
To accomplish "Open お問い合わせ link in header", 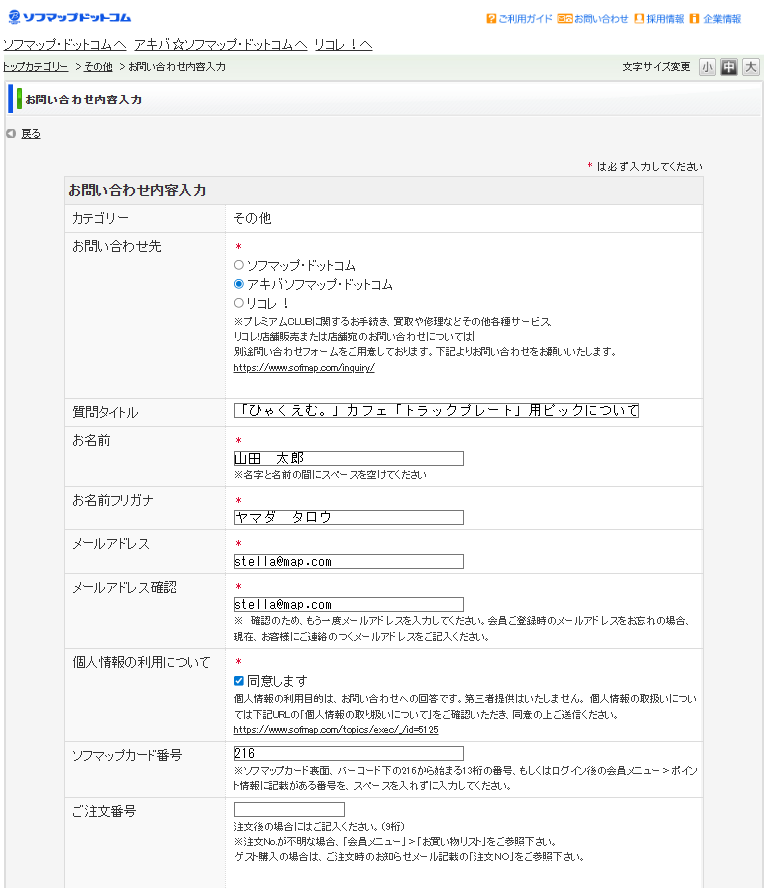I will pyautogui.click(x=601, y=19).
